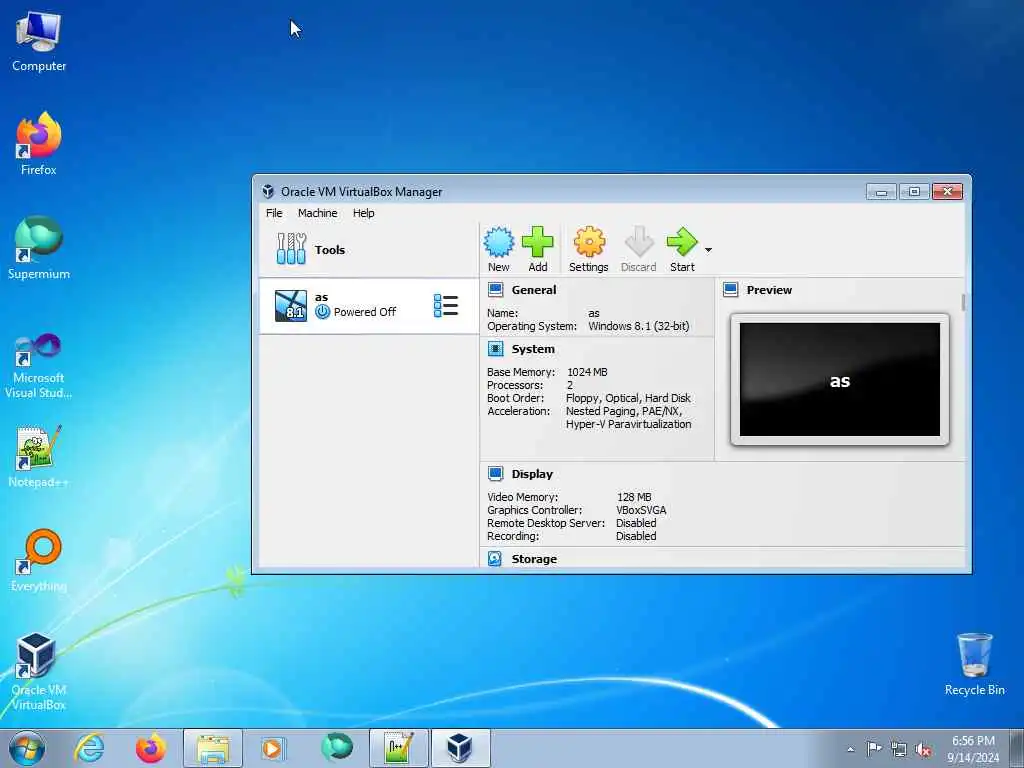Open the Computer desktop icon
Viewport: 1024px width, 768px height.
click(x=39, y=42)
